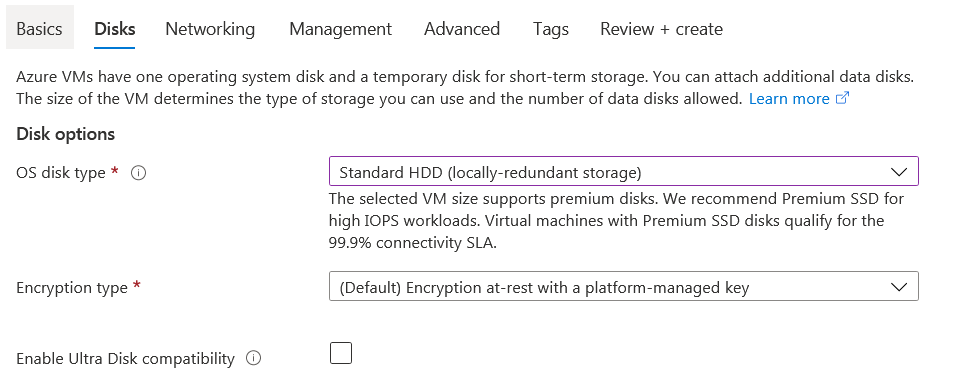Click the external link icon after Learn more
Viewport: 958px width, 384px height.
click(842, 98)
